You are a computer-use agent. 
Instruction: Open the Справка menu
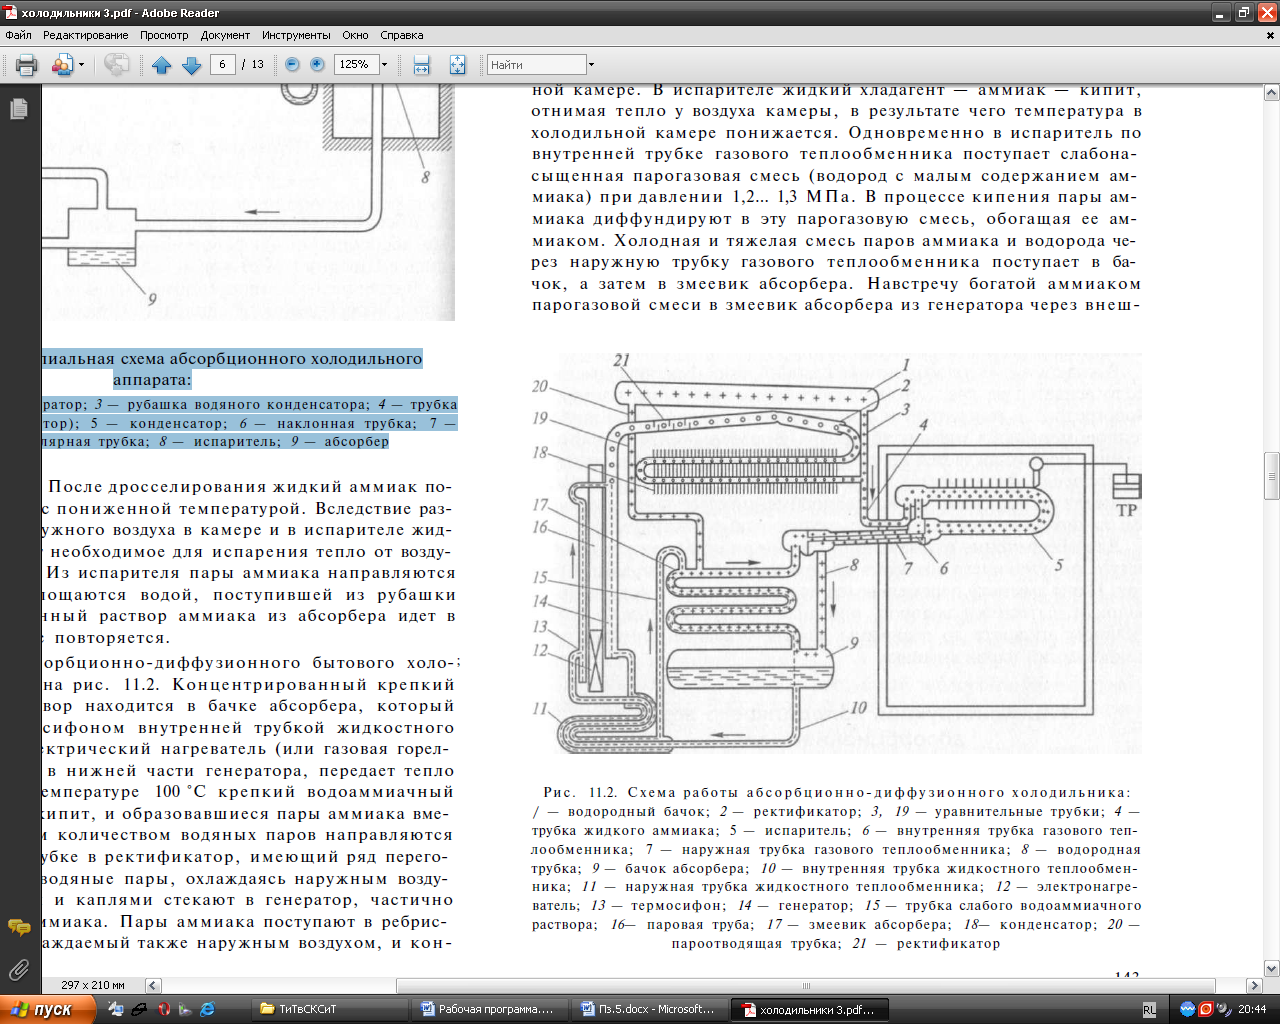point(402,35)
